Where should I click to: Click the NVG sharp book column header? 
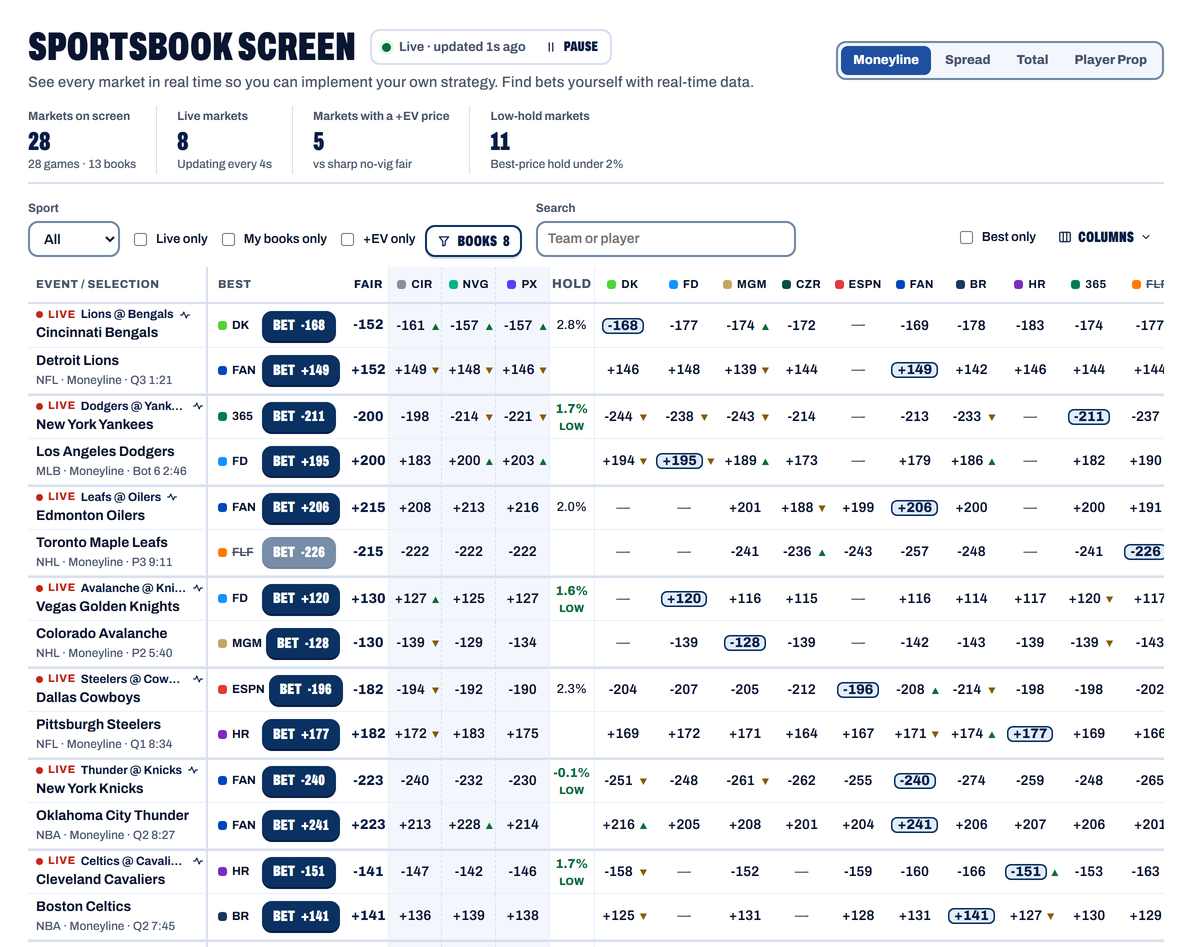click(468, 284)
